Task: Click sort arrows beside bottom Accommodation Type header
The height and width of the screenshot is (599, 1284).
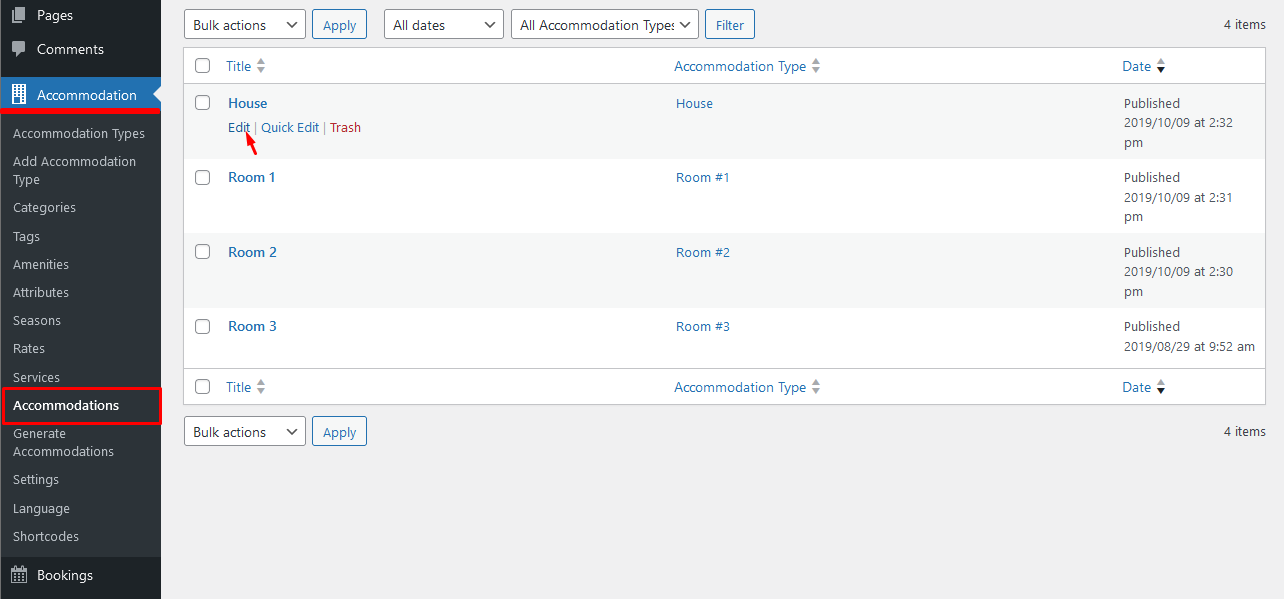Action: pos(816,387)
